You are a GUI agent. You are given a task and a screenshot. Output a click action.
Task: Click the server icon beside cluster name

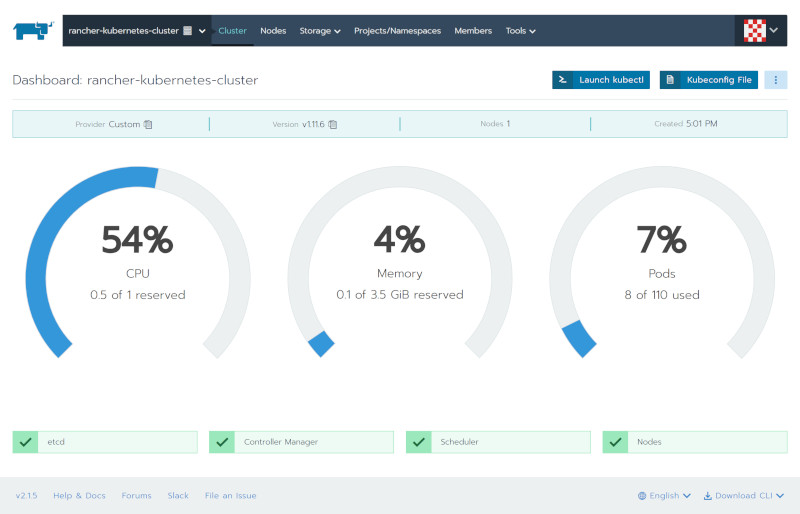188,31
